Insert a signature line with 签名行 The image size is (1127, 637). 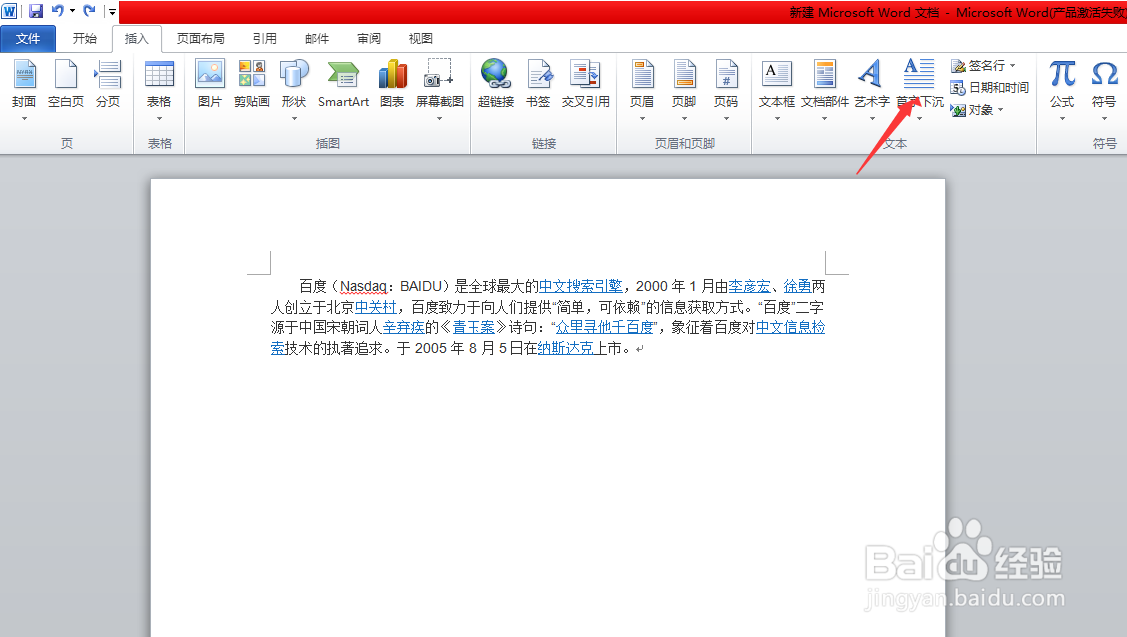tap(983, 66)
